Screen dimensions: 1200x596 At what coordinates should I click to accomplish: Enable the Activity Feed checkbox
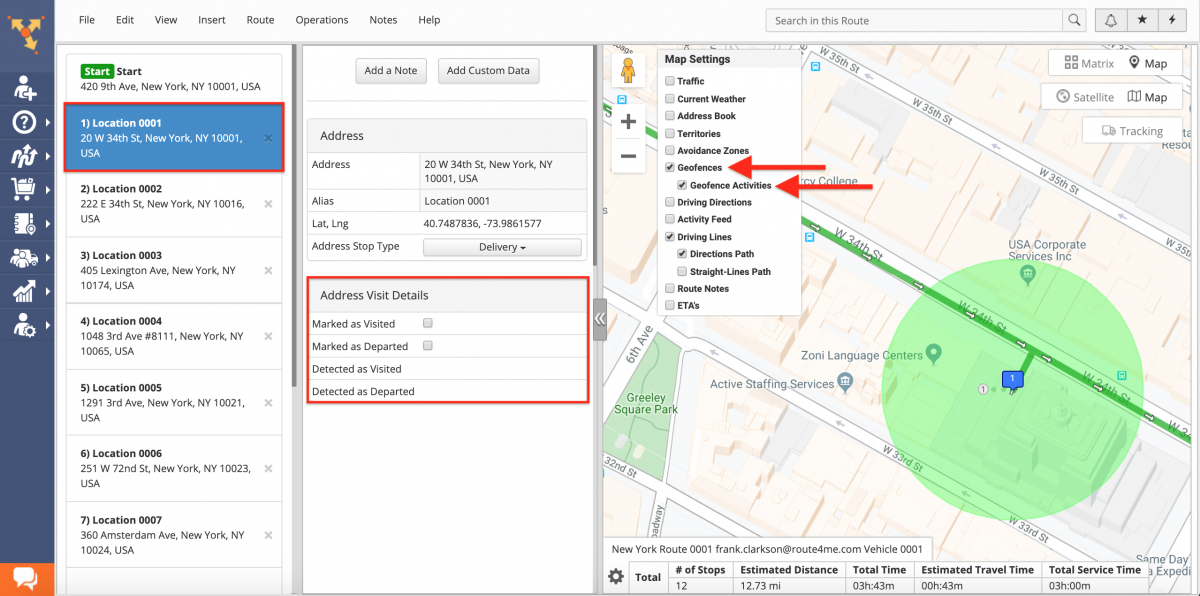670,219
